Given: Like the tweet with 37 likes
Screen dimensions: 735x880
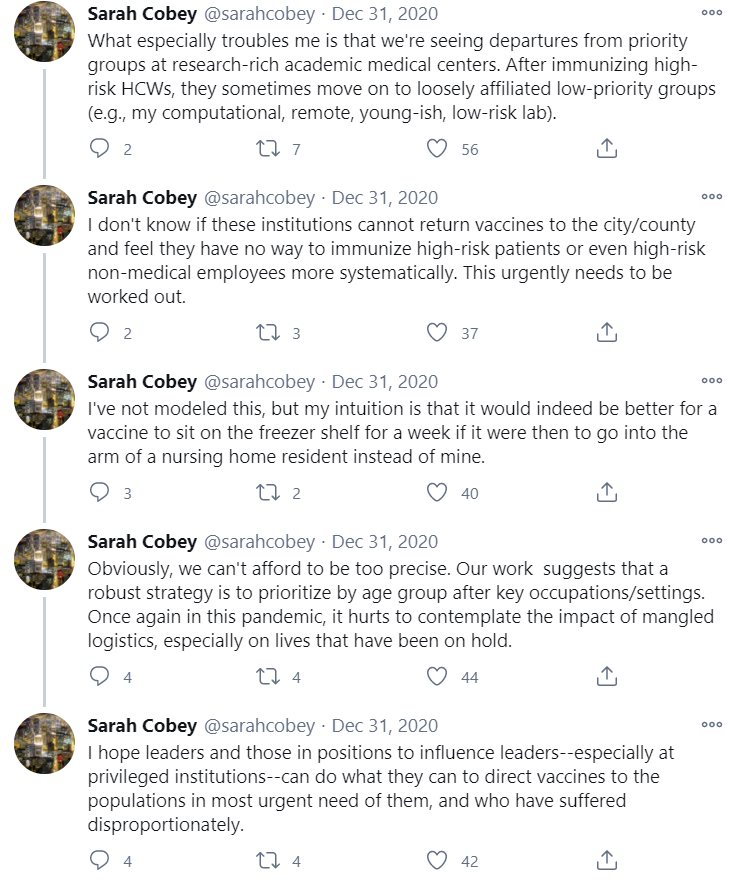Looking at the screenshot, I should (437, 333).
